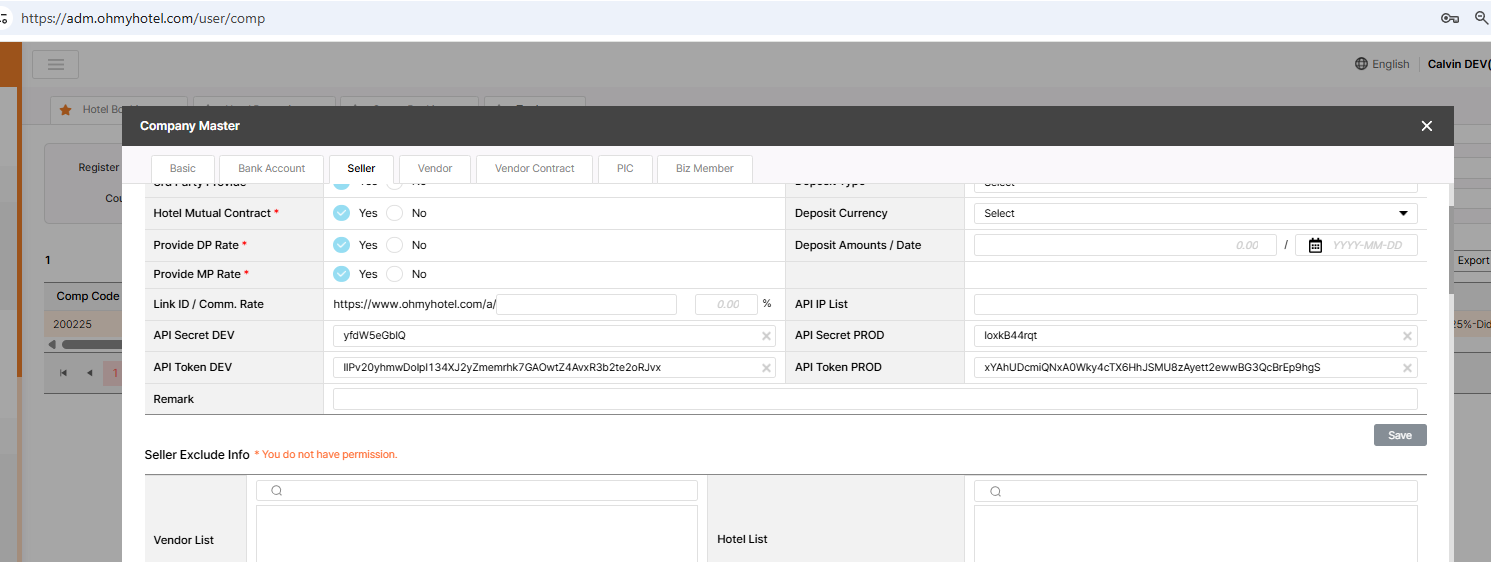
Task: Click the globe language icon
Action: point(1361,64)
